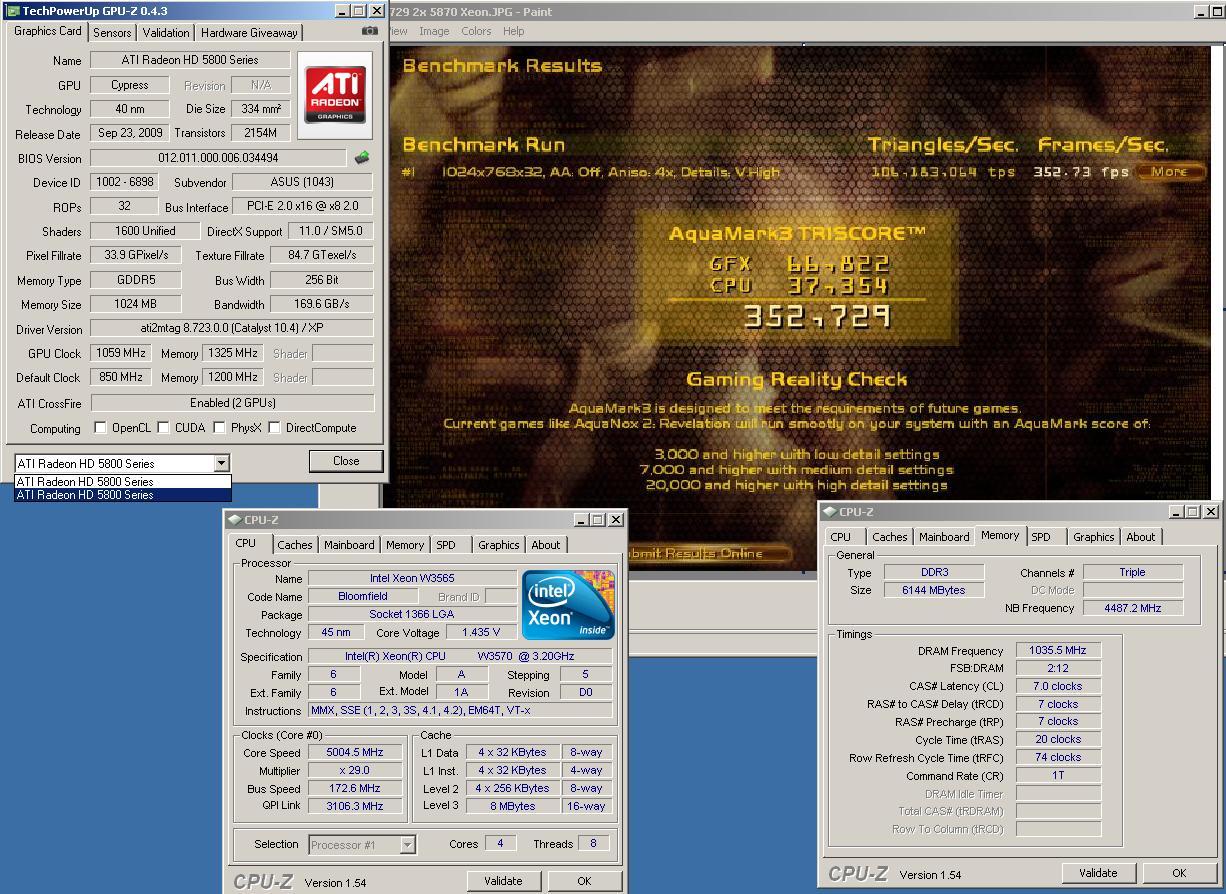This screenshot has height=894, width=1226.
Task: Click the GPU Name field in GPU-Z
Action: (x=190, y=60)
